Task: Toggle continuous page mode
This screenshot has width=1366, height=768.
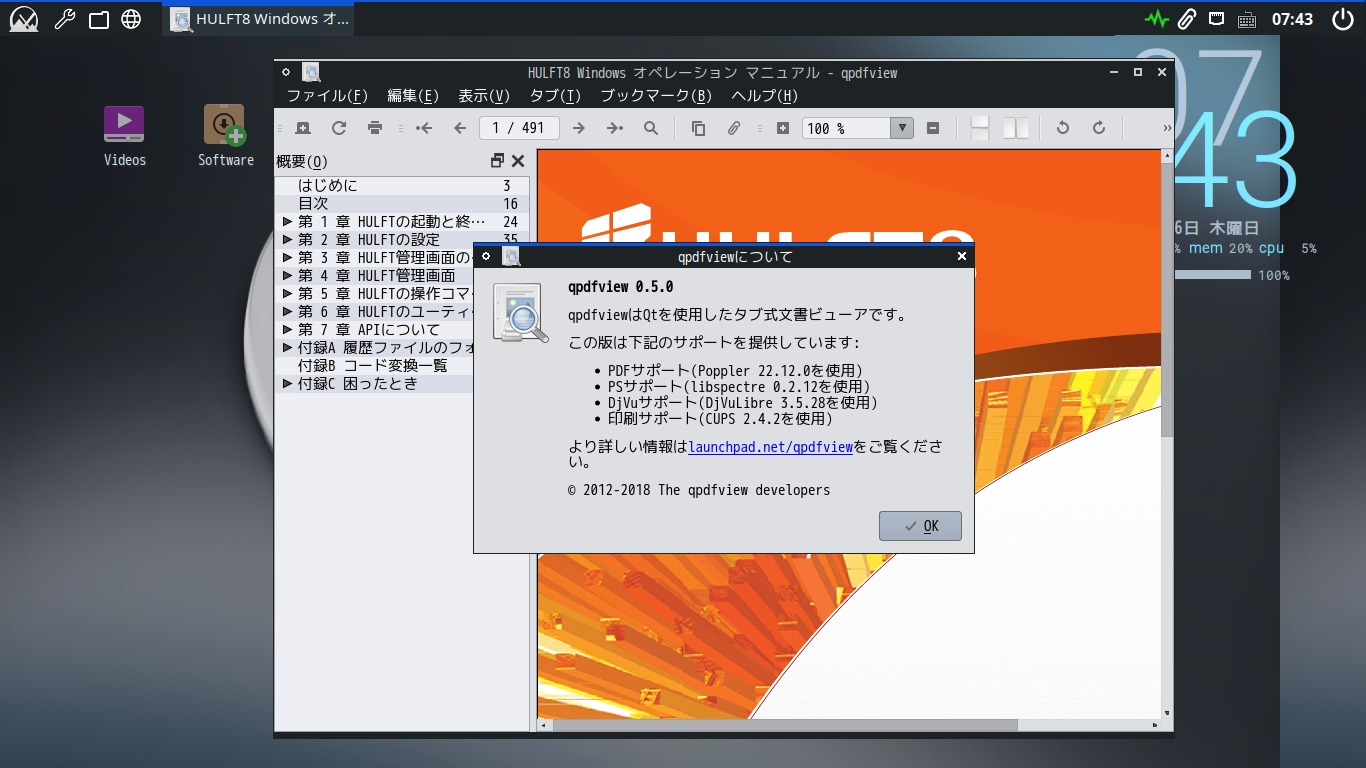Action: pyautogui.click(x=980, y=128)
